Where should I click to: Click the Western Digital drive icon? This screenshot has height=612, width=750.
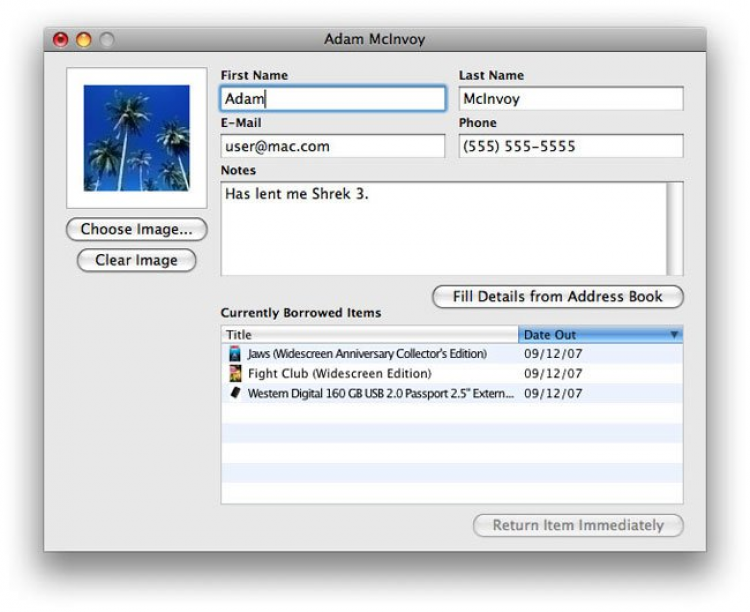(235, 393)
